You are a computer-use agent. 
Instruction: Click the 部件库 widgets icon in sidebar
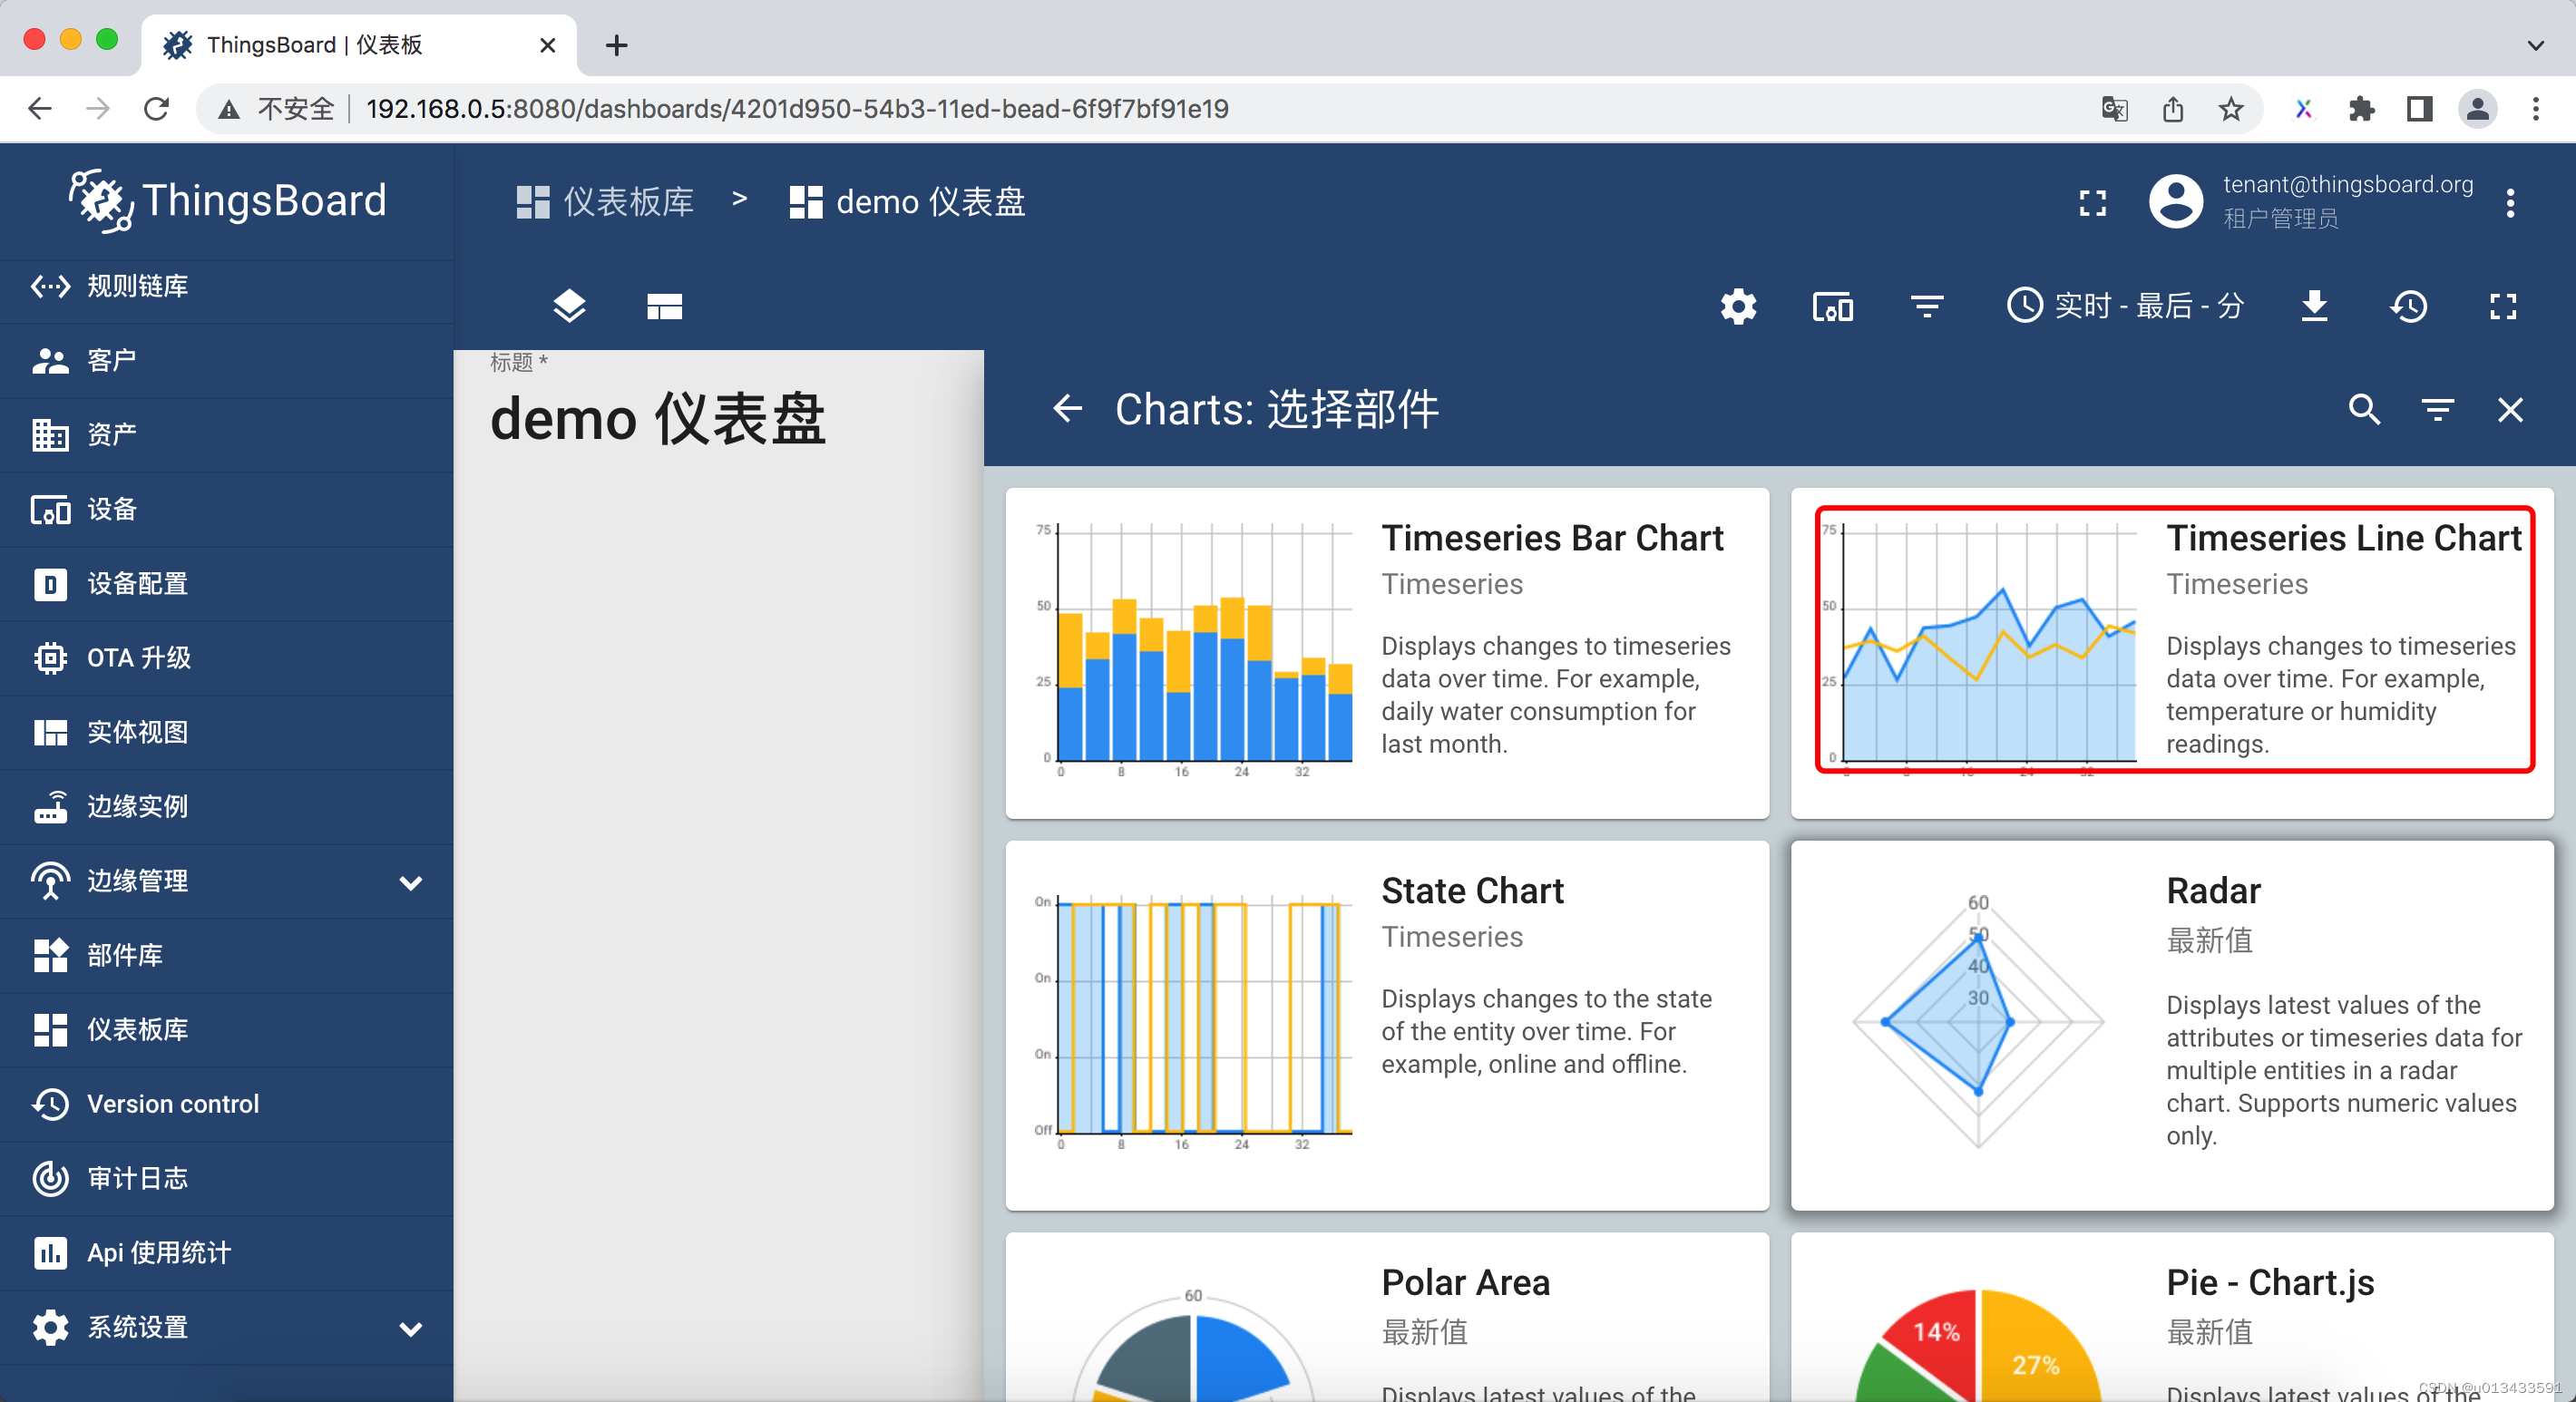(x=49, y=955)
